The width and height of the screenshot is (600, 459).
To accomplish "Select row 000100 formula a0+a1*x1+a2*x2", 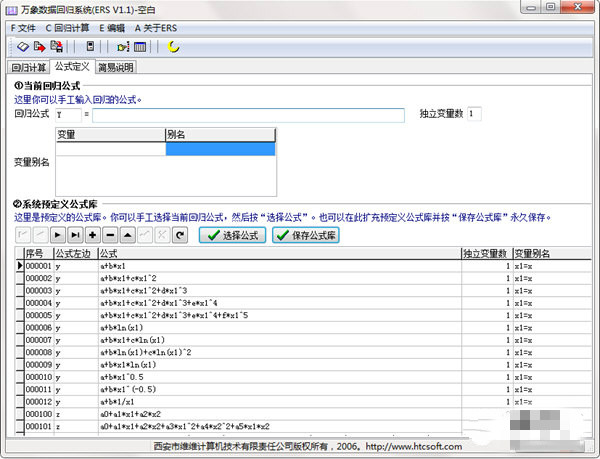I will click(x=304, y=414).
